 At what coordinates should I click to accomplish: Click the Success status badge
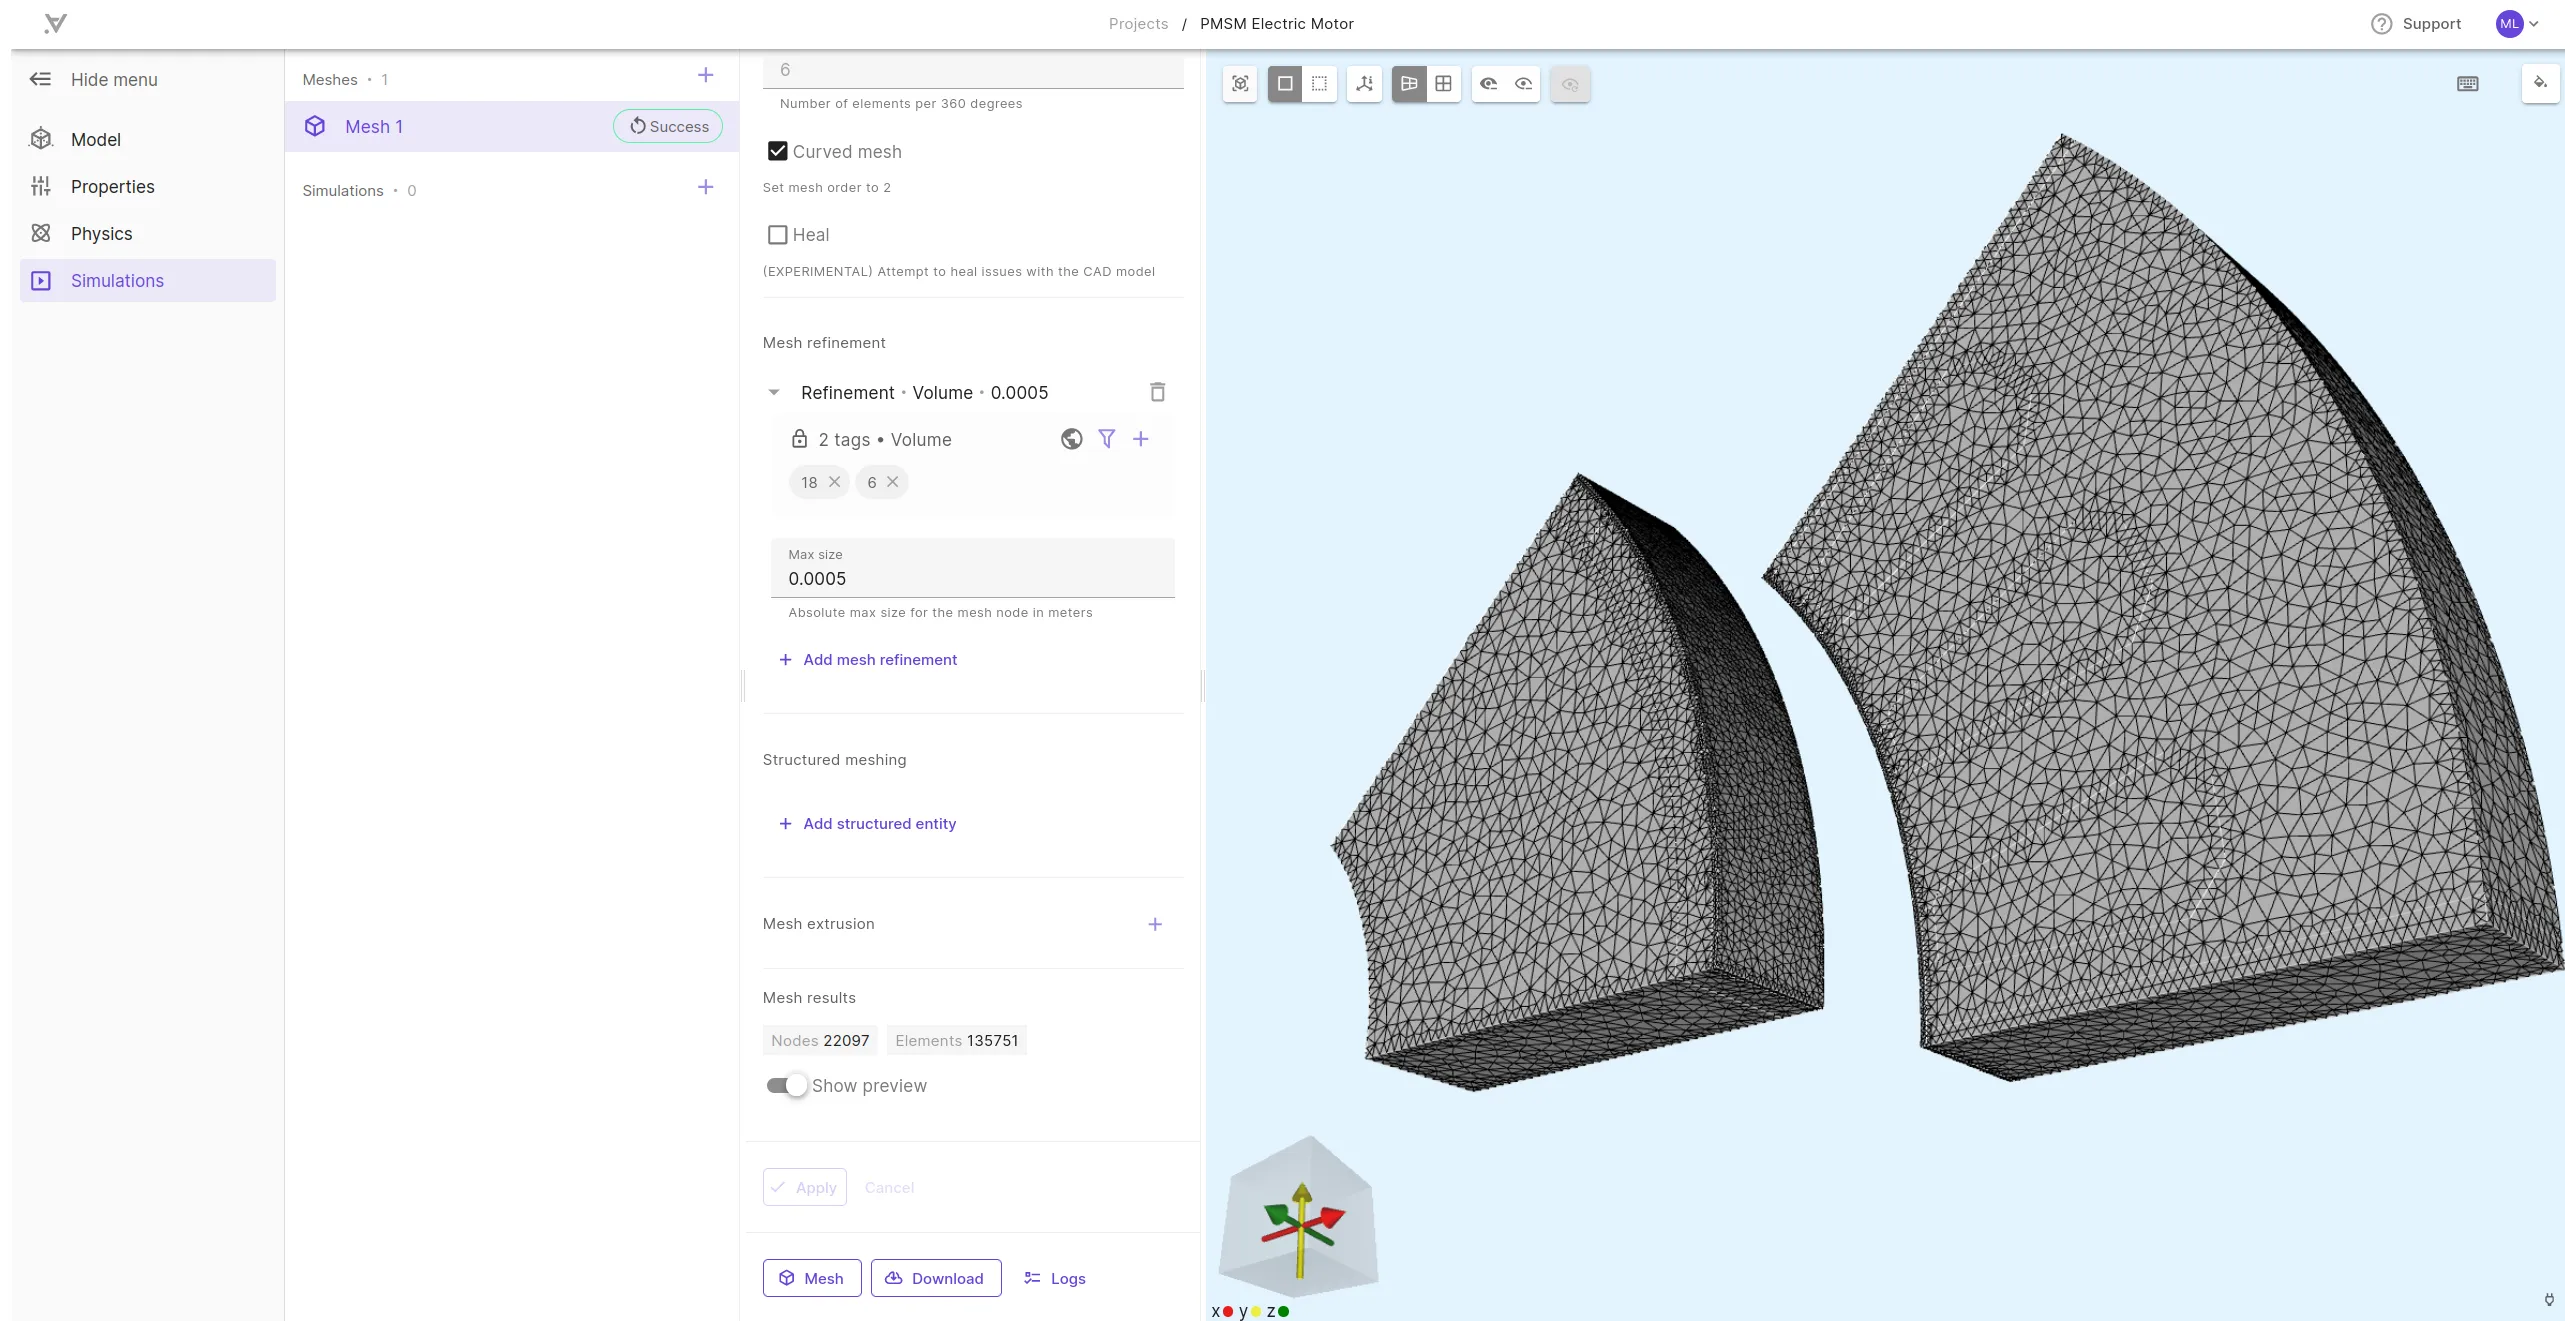pyautogui.click(x=668, y=126)
